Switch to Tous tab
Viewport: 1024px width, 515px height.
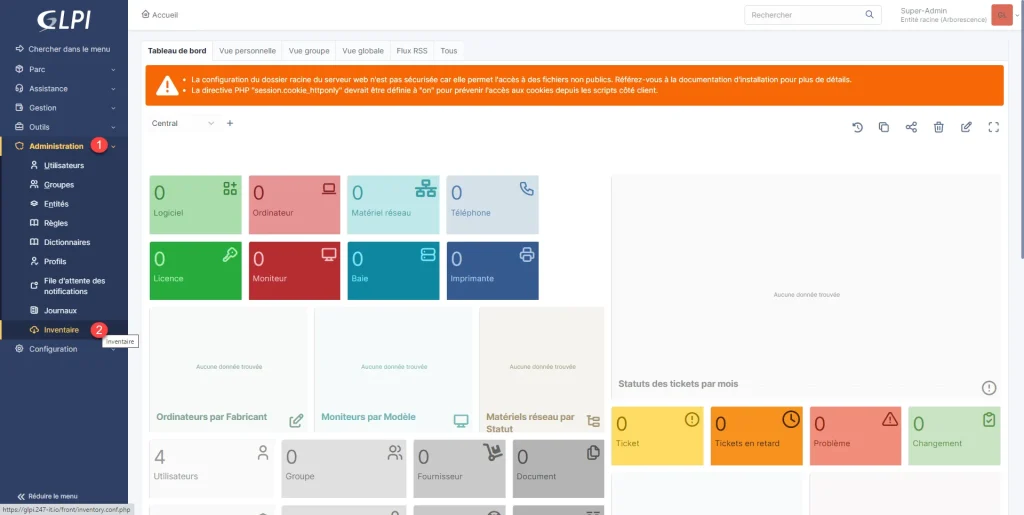click(449, 51)
